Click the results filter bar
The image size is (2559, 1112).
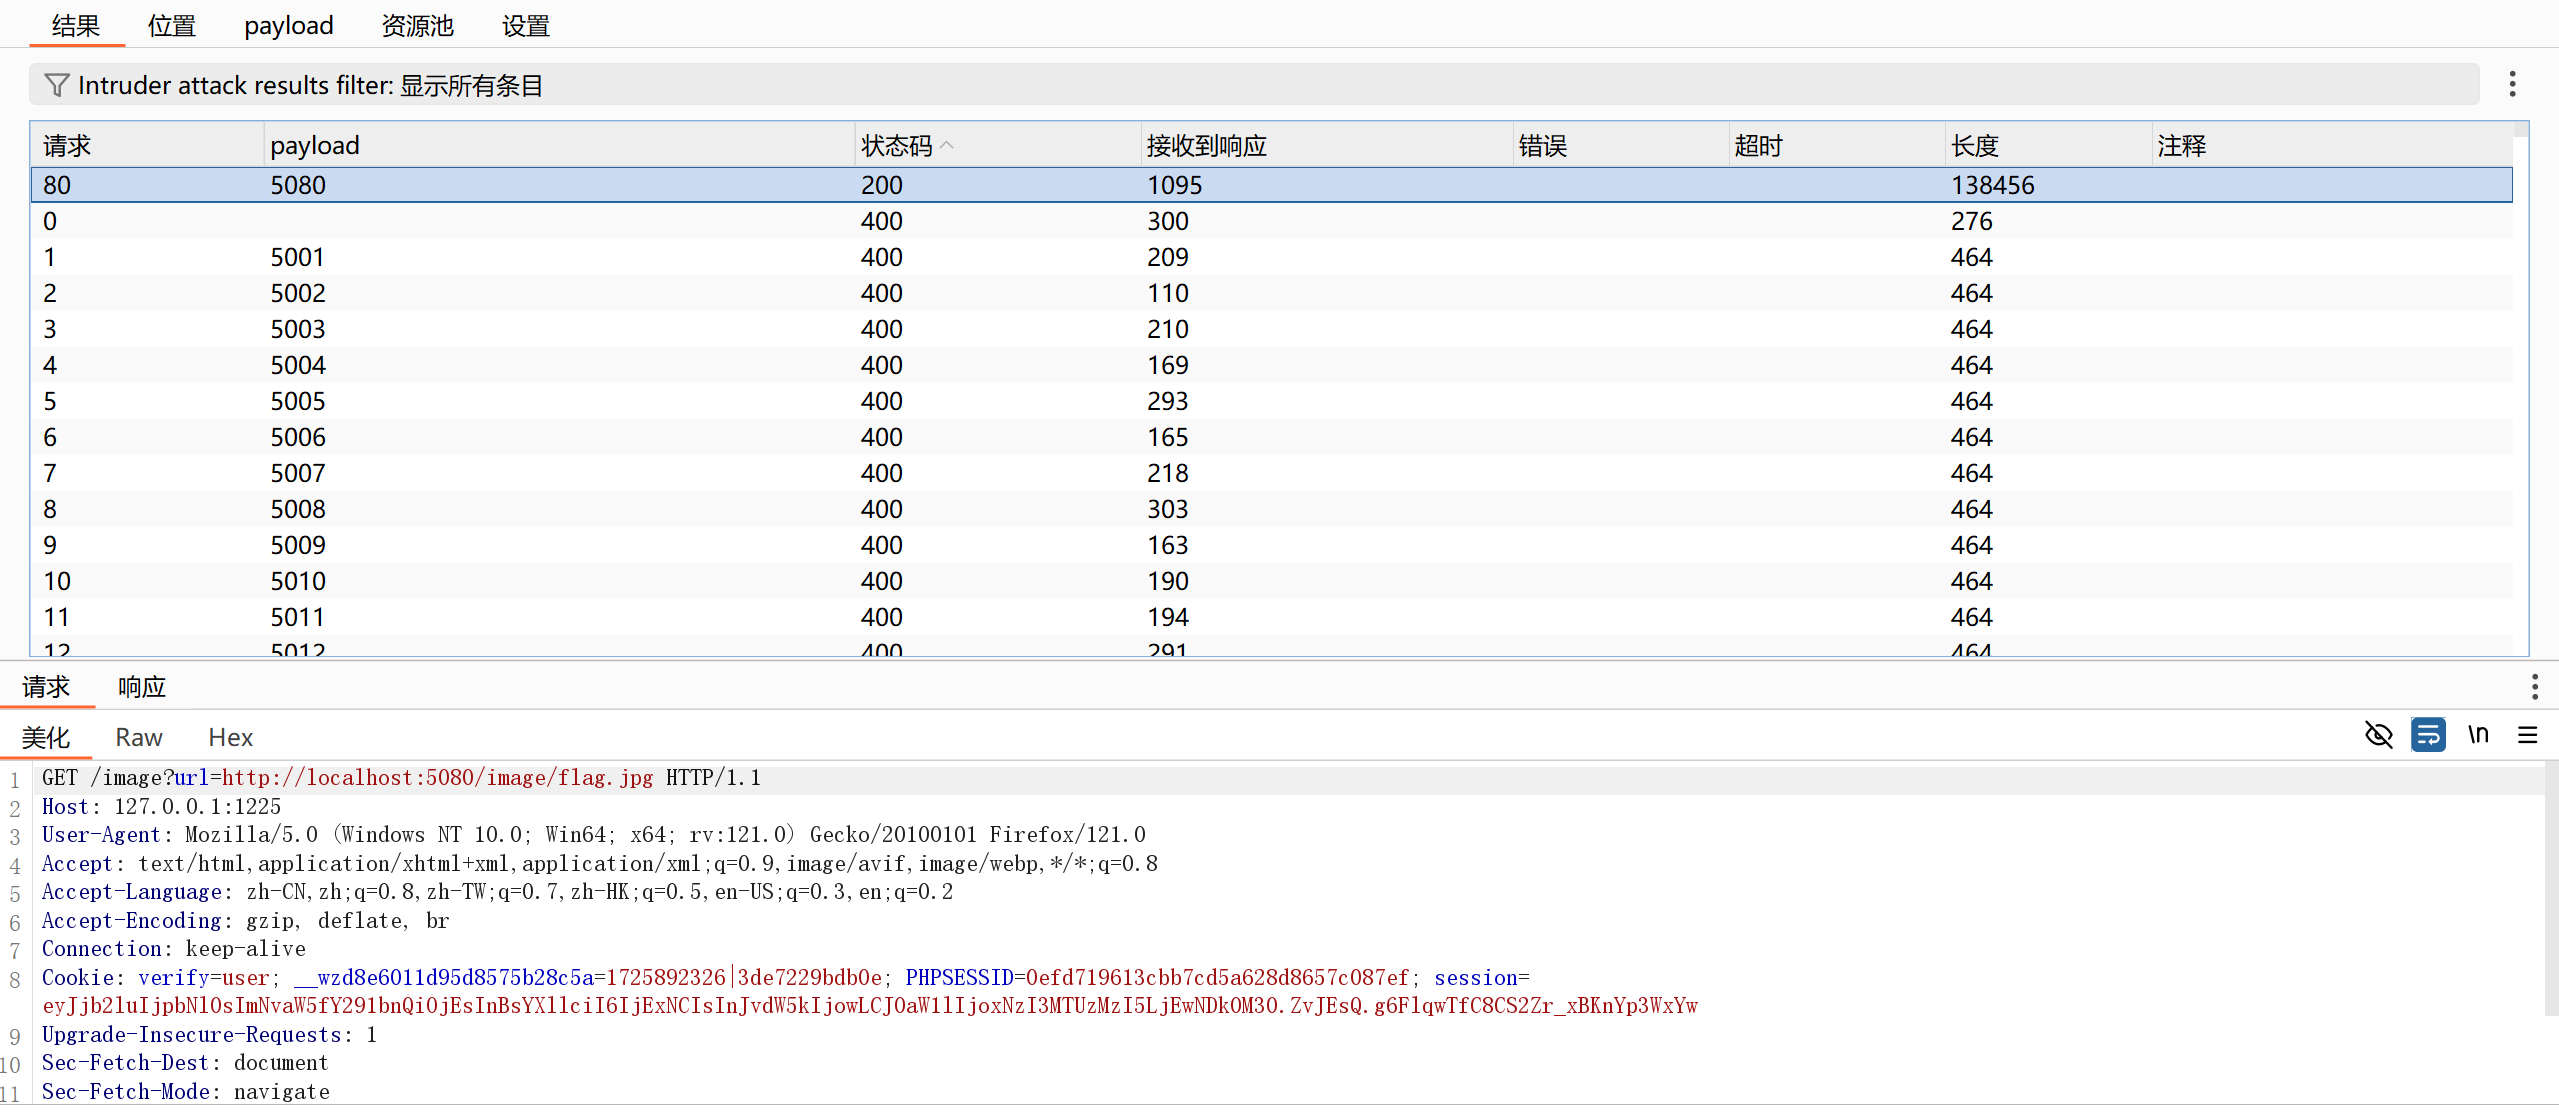1250,85
